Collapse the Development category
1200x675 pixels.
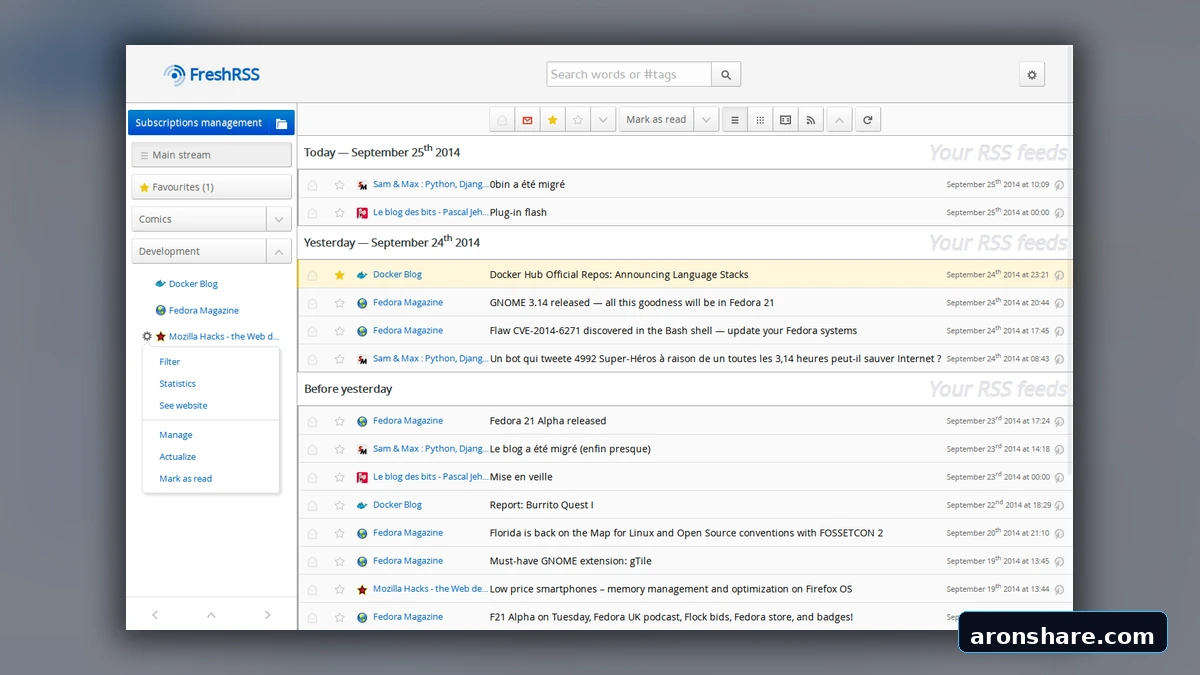tap(279, 251)
